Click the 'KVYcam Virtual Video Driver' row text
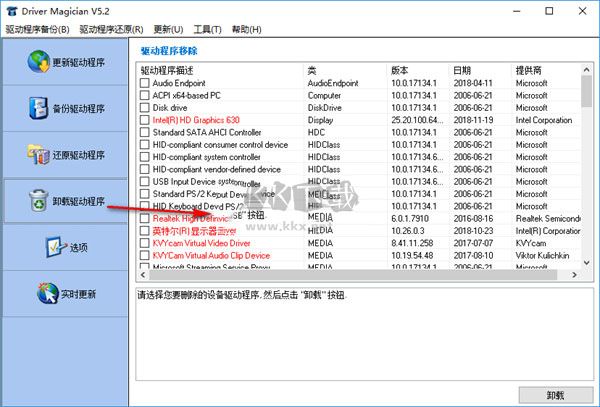600x407 pixels. tap(201, 243)
